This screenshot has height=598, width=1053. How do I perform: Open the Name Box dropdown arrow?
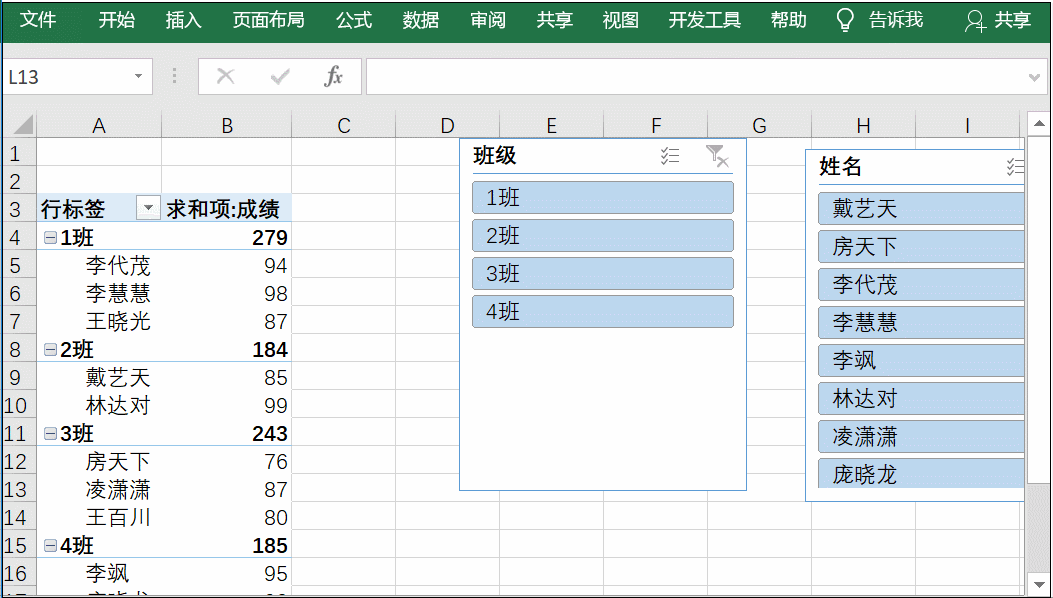(x=139, y=75)
